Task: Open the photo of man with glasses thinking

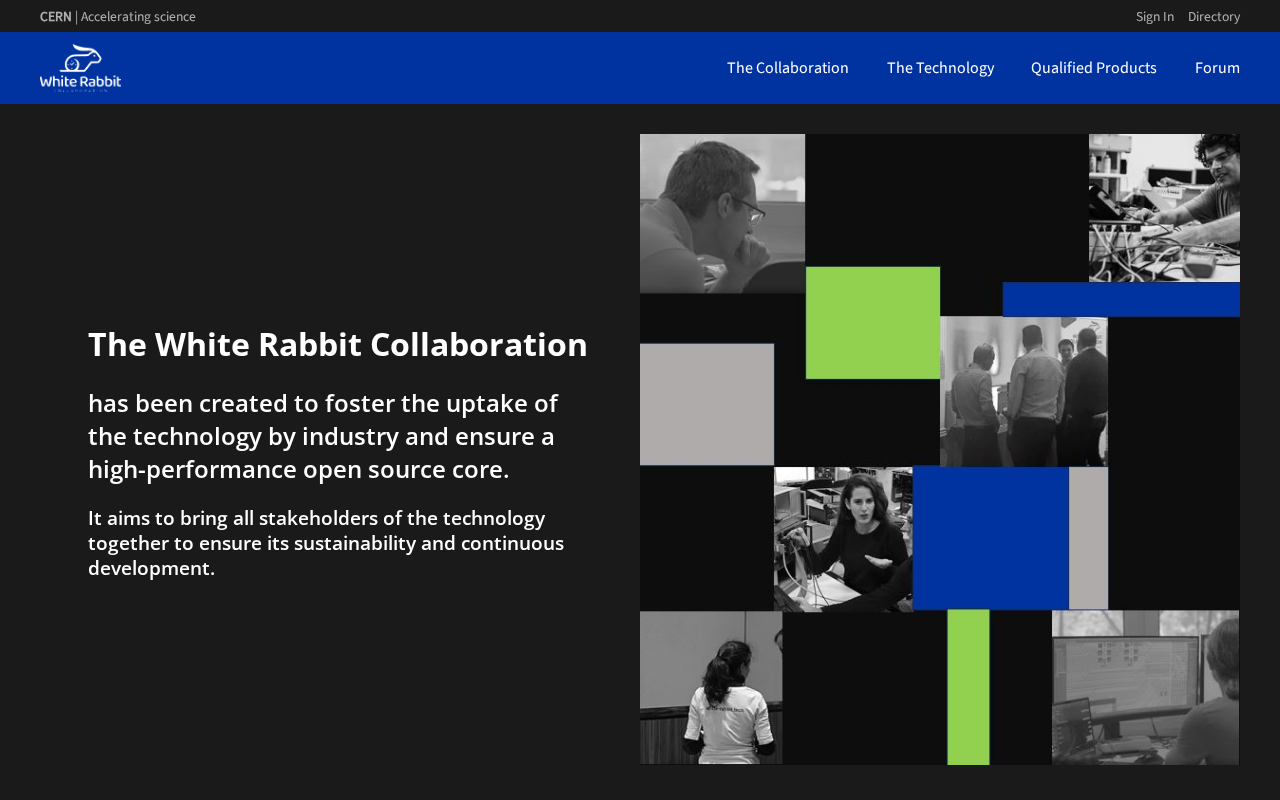Action: [x=722, y=213]
